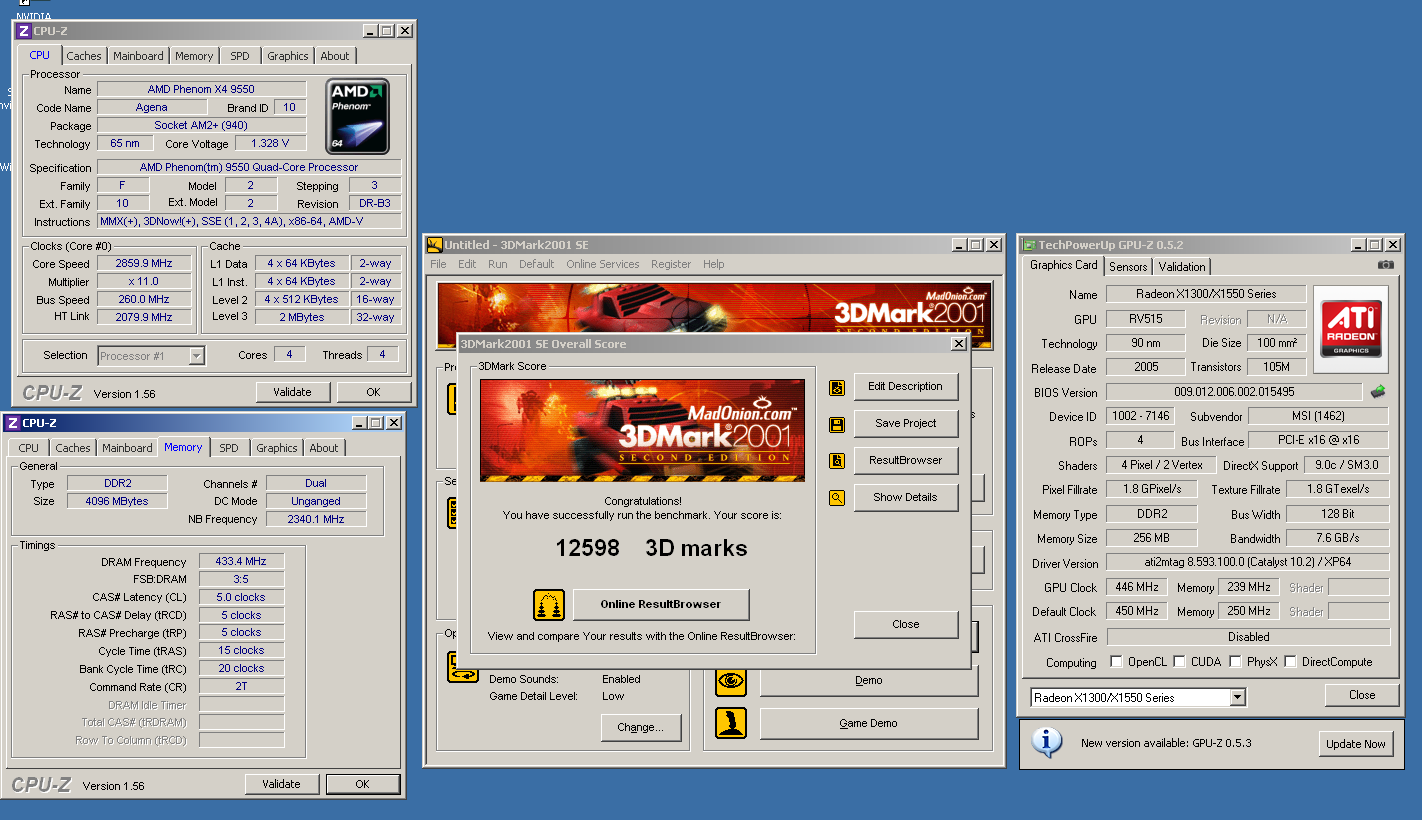Click the Driver Version field in GPU-Z

pyautogui.click(x=1248, y=563)
